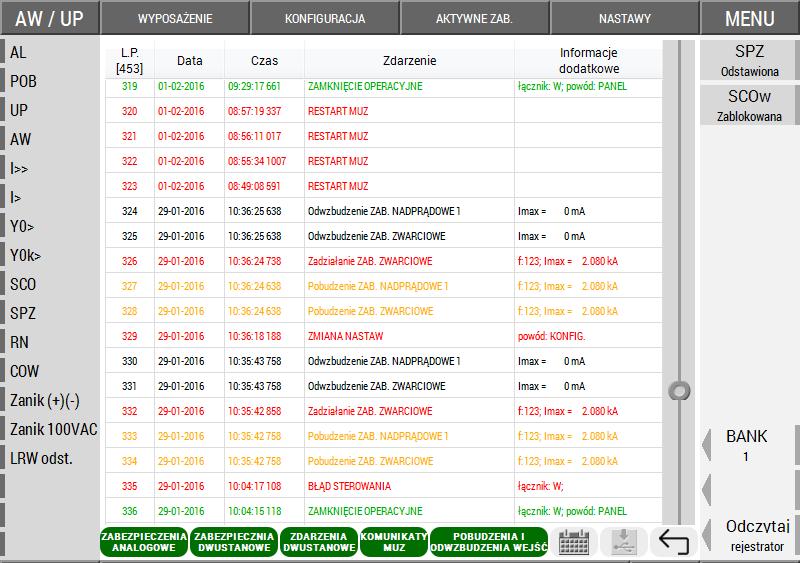Select ZDARZENIA DWUSTANOWE filter
This screenshot has width=800, height=563.
(x=319, y=542)
